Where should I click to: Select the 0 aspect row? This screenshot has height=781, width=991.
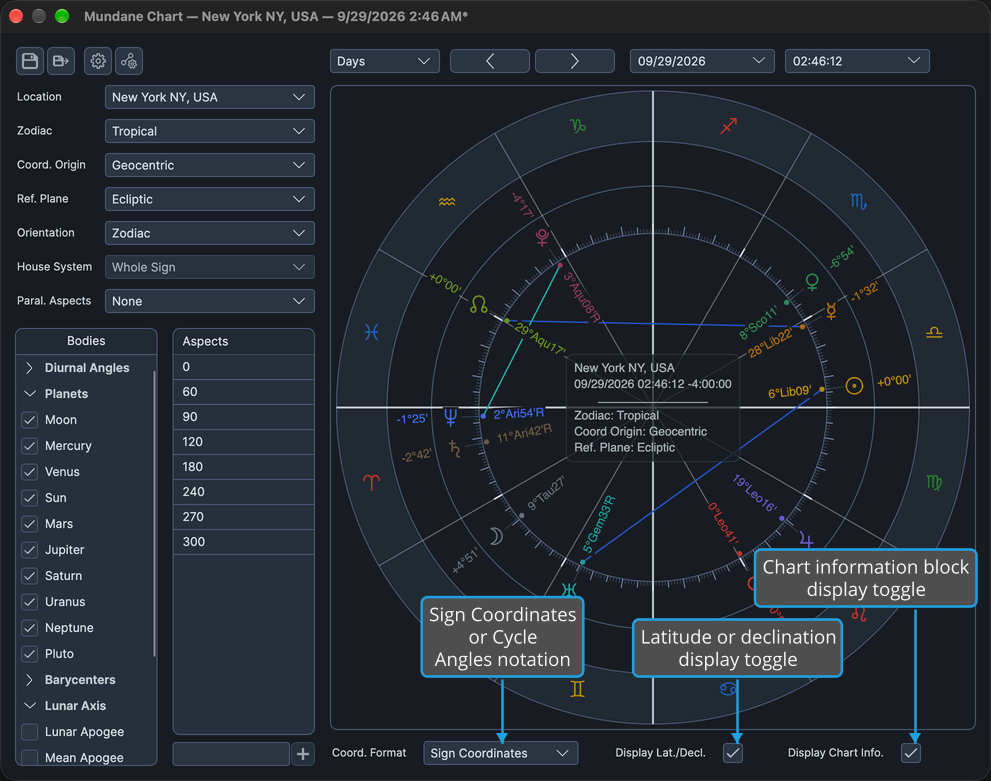point(243,367)
